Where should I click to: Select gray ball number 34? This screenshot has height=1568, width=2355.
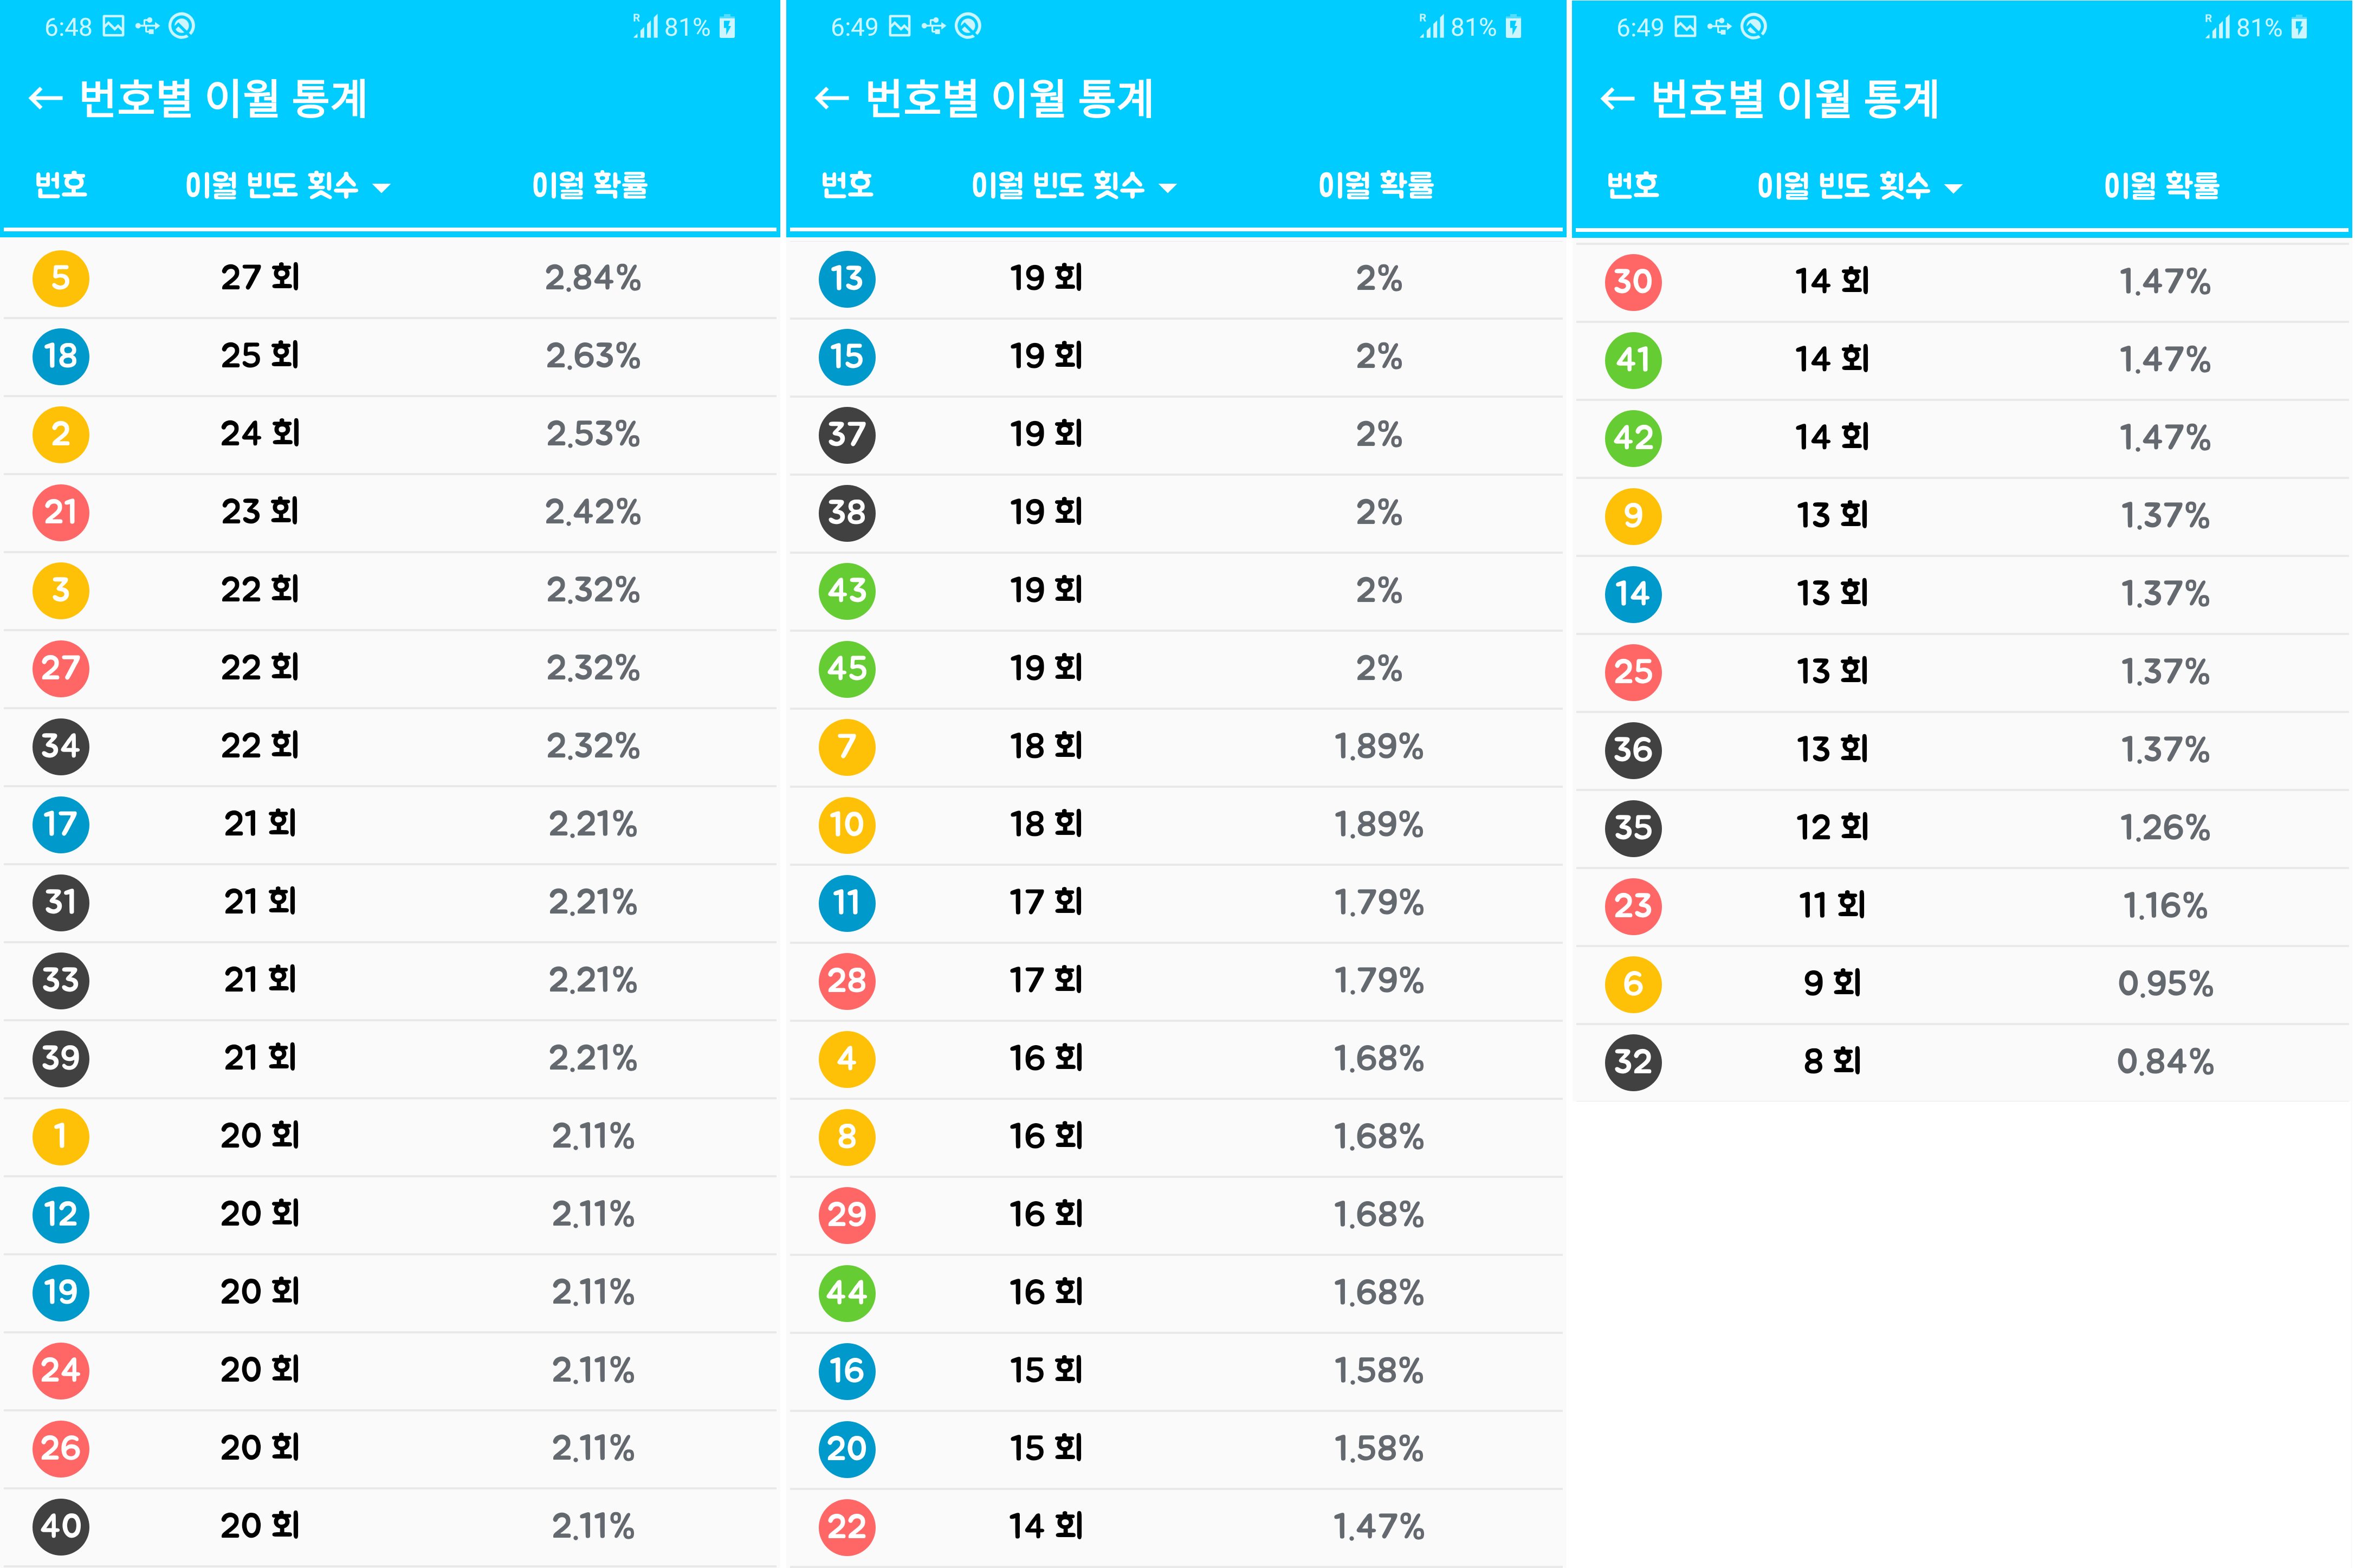[61, 746]
